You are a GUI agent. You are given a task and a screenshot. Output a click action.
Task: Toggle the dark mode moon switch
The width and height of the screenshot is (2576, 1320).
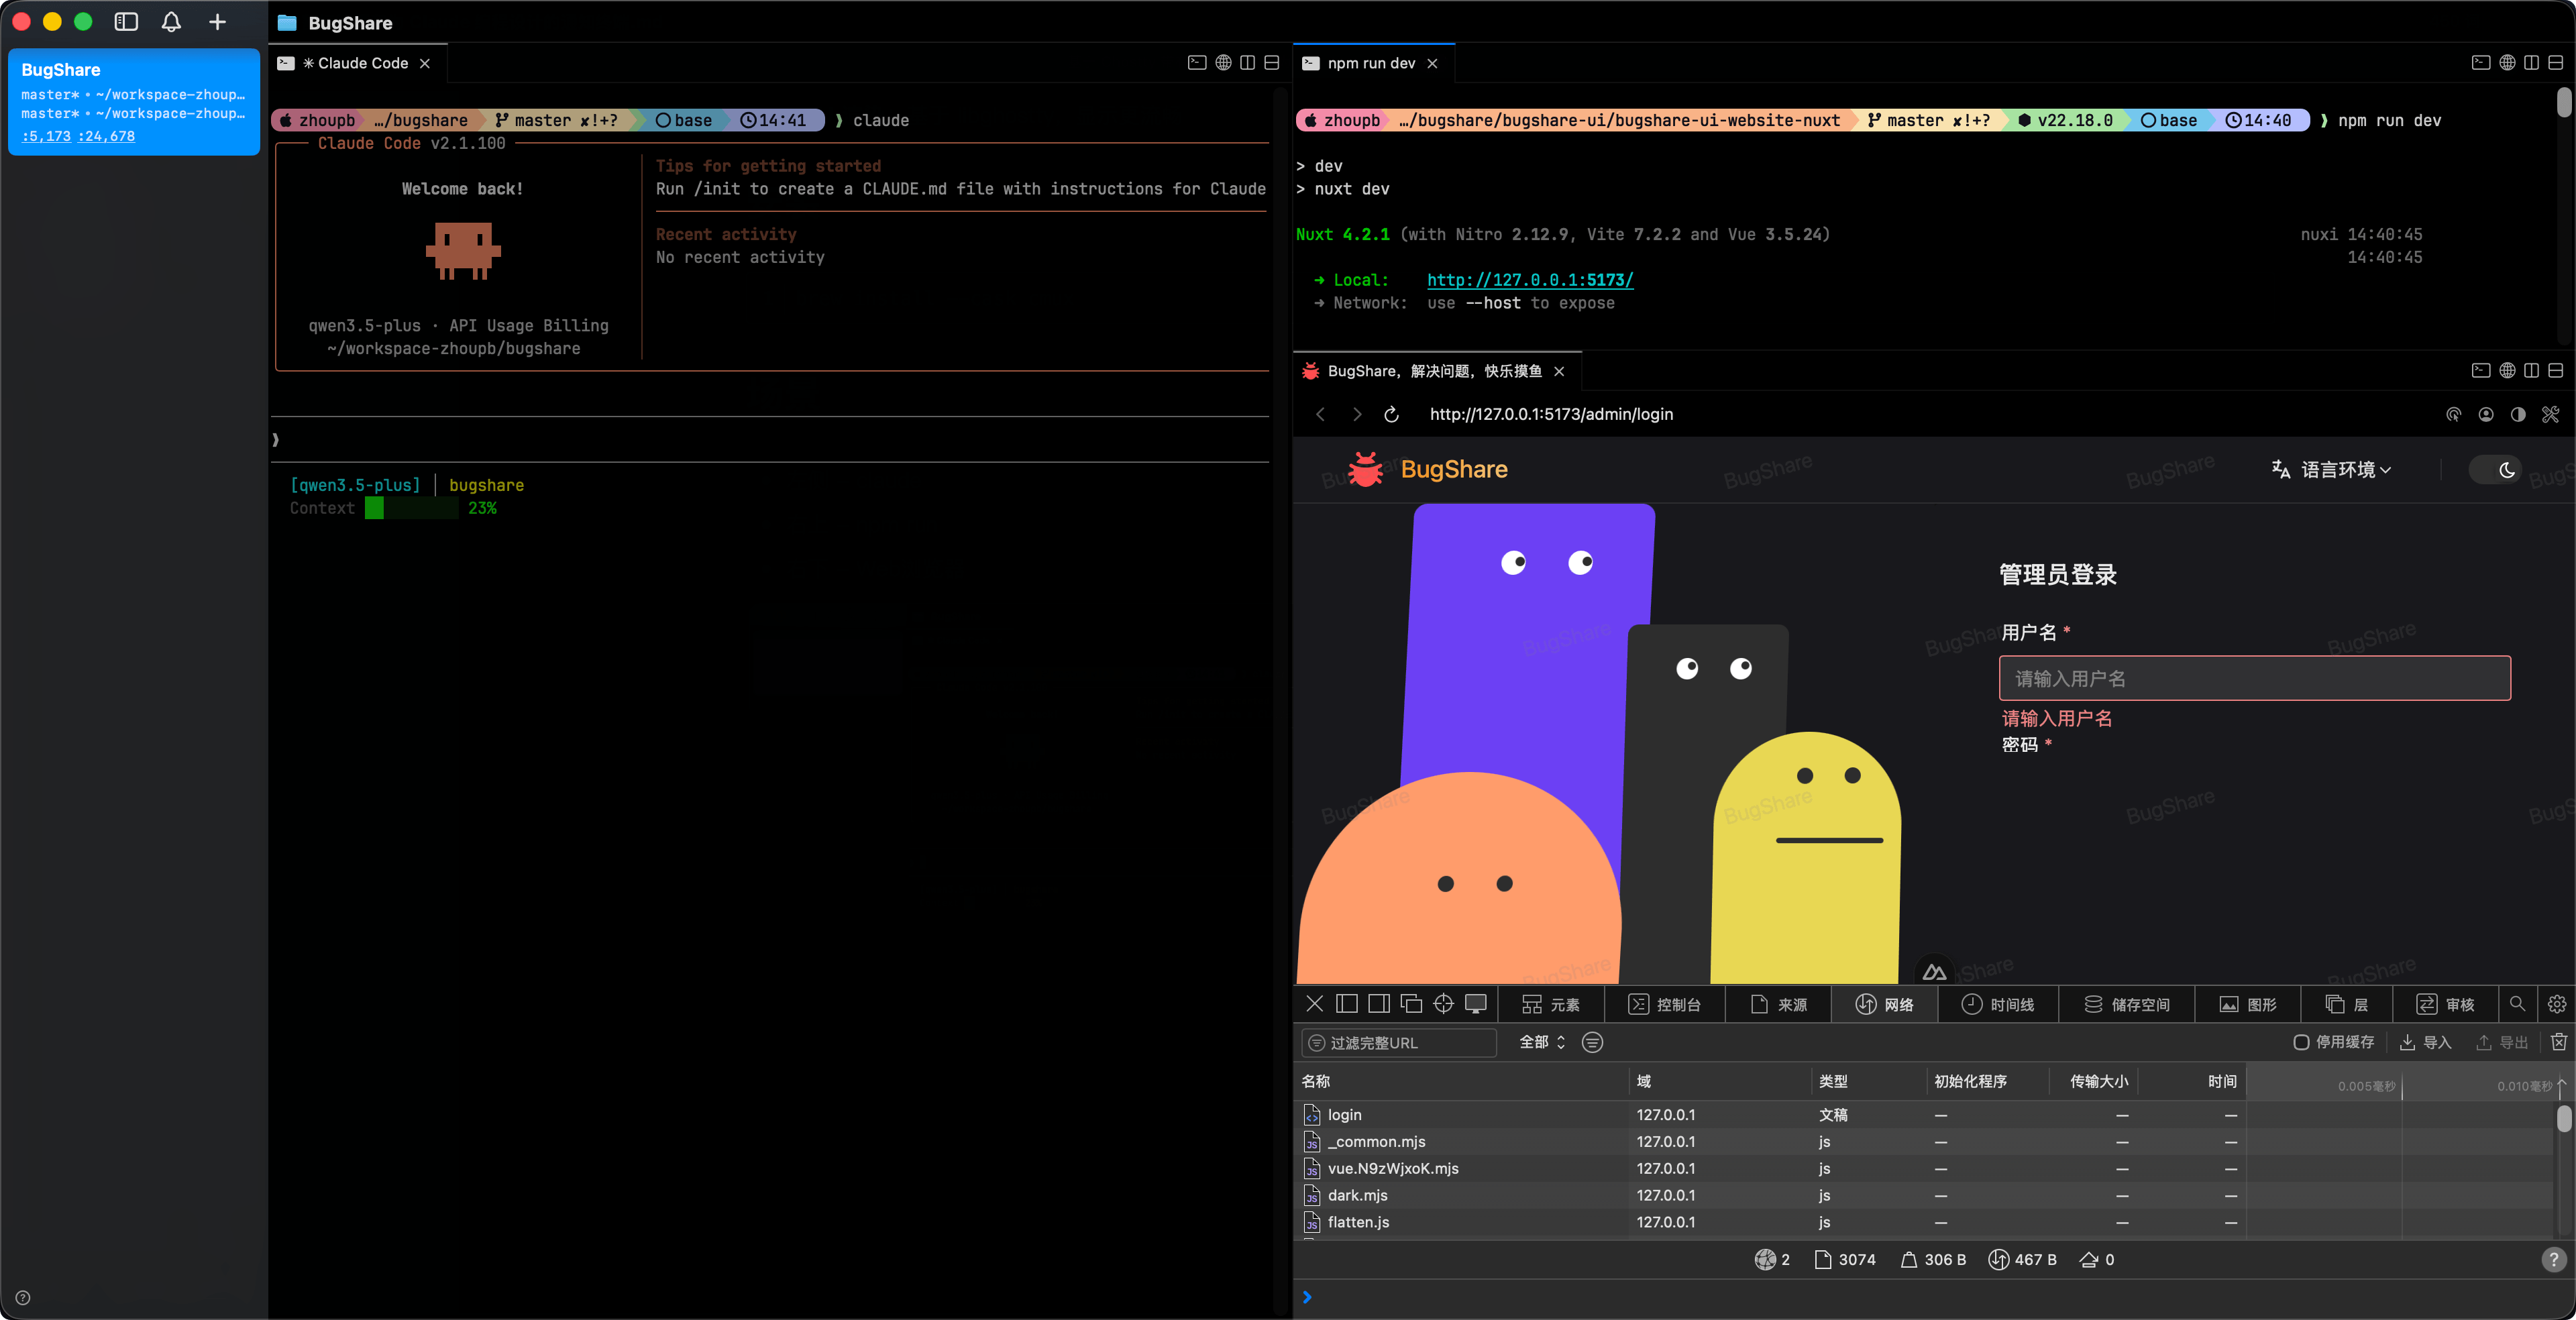(2497, 470)
